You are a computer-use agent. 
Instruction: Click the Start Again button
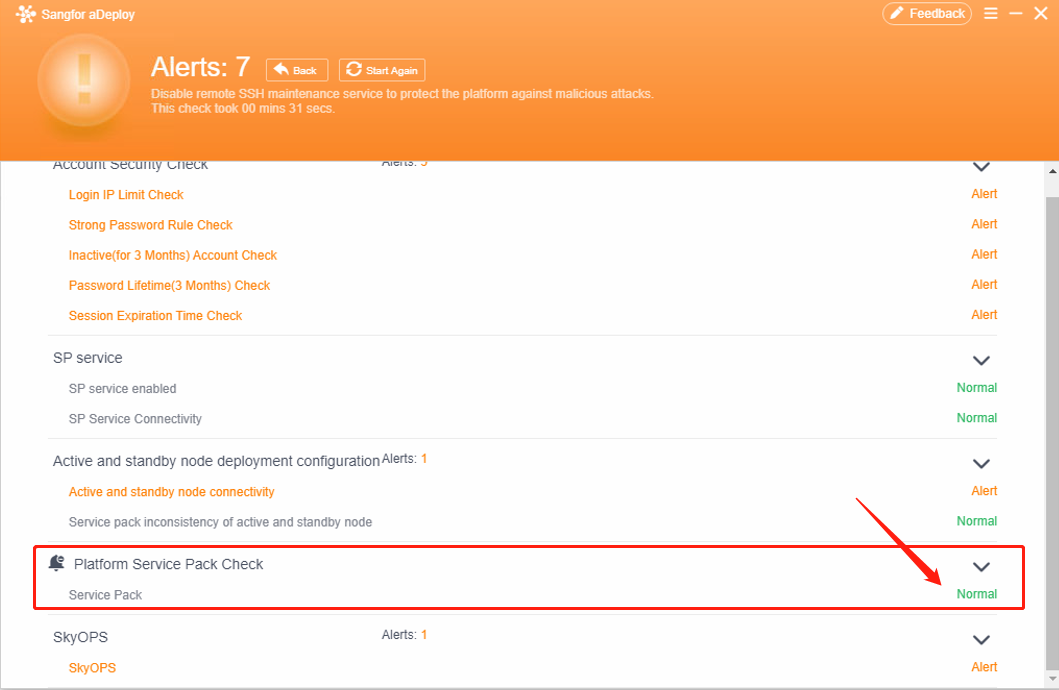point(381,69)
